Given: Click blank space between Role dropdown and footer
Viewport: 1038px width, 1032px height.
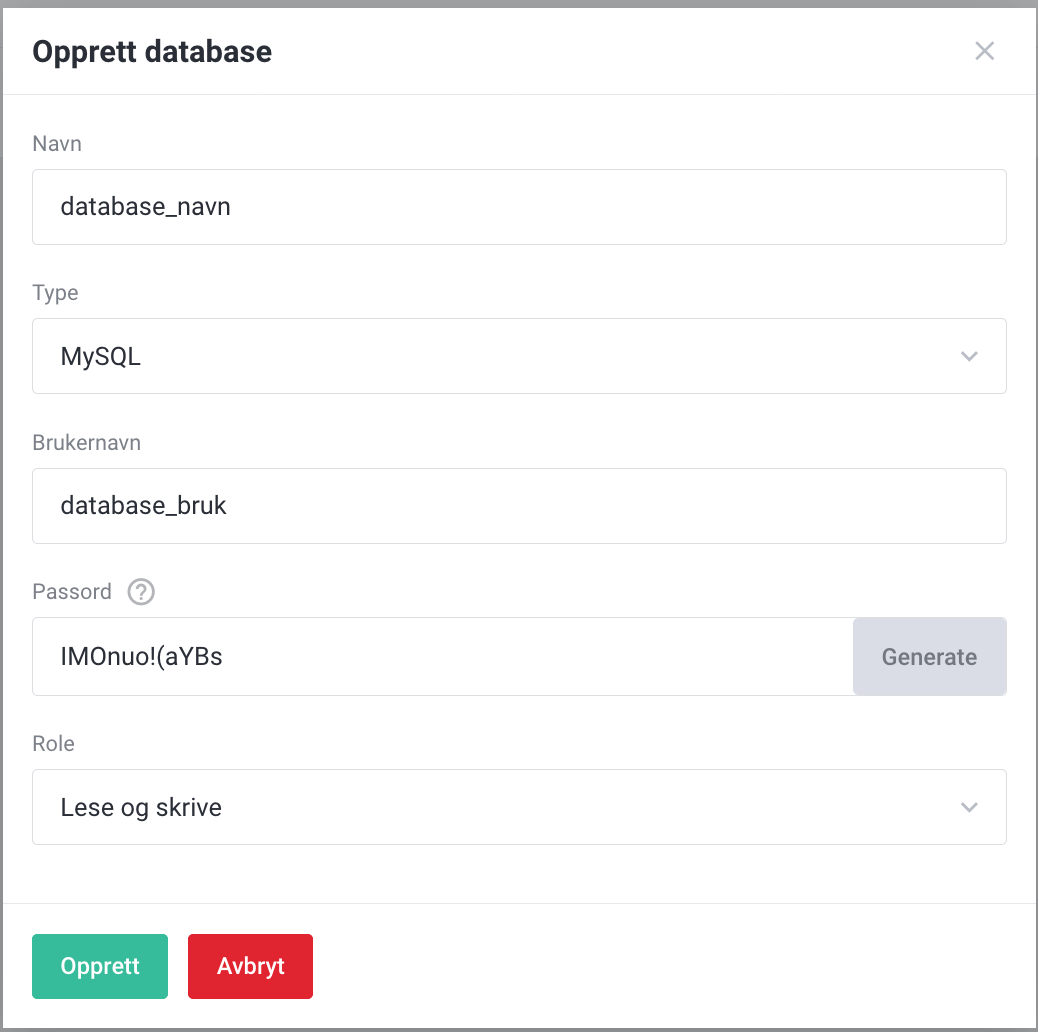Looking at the screenshot, I should [x=518, y=875].
